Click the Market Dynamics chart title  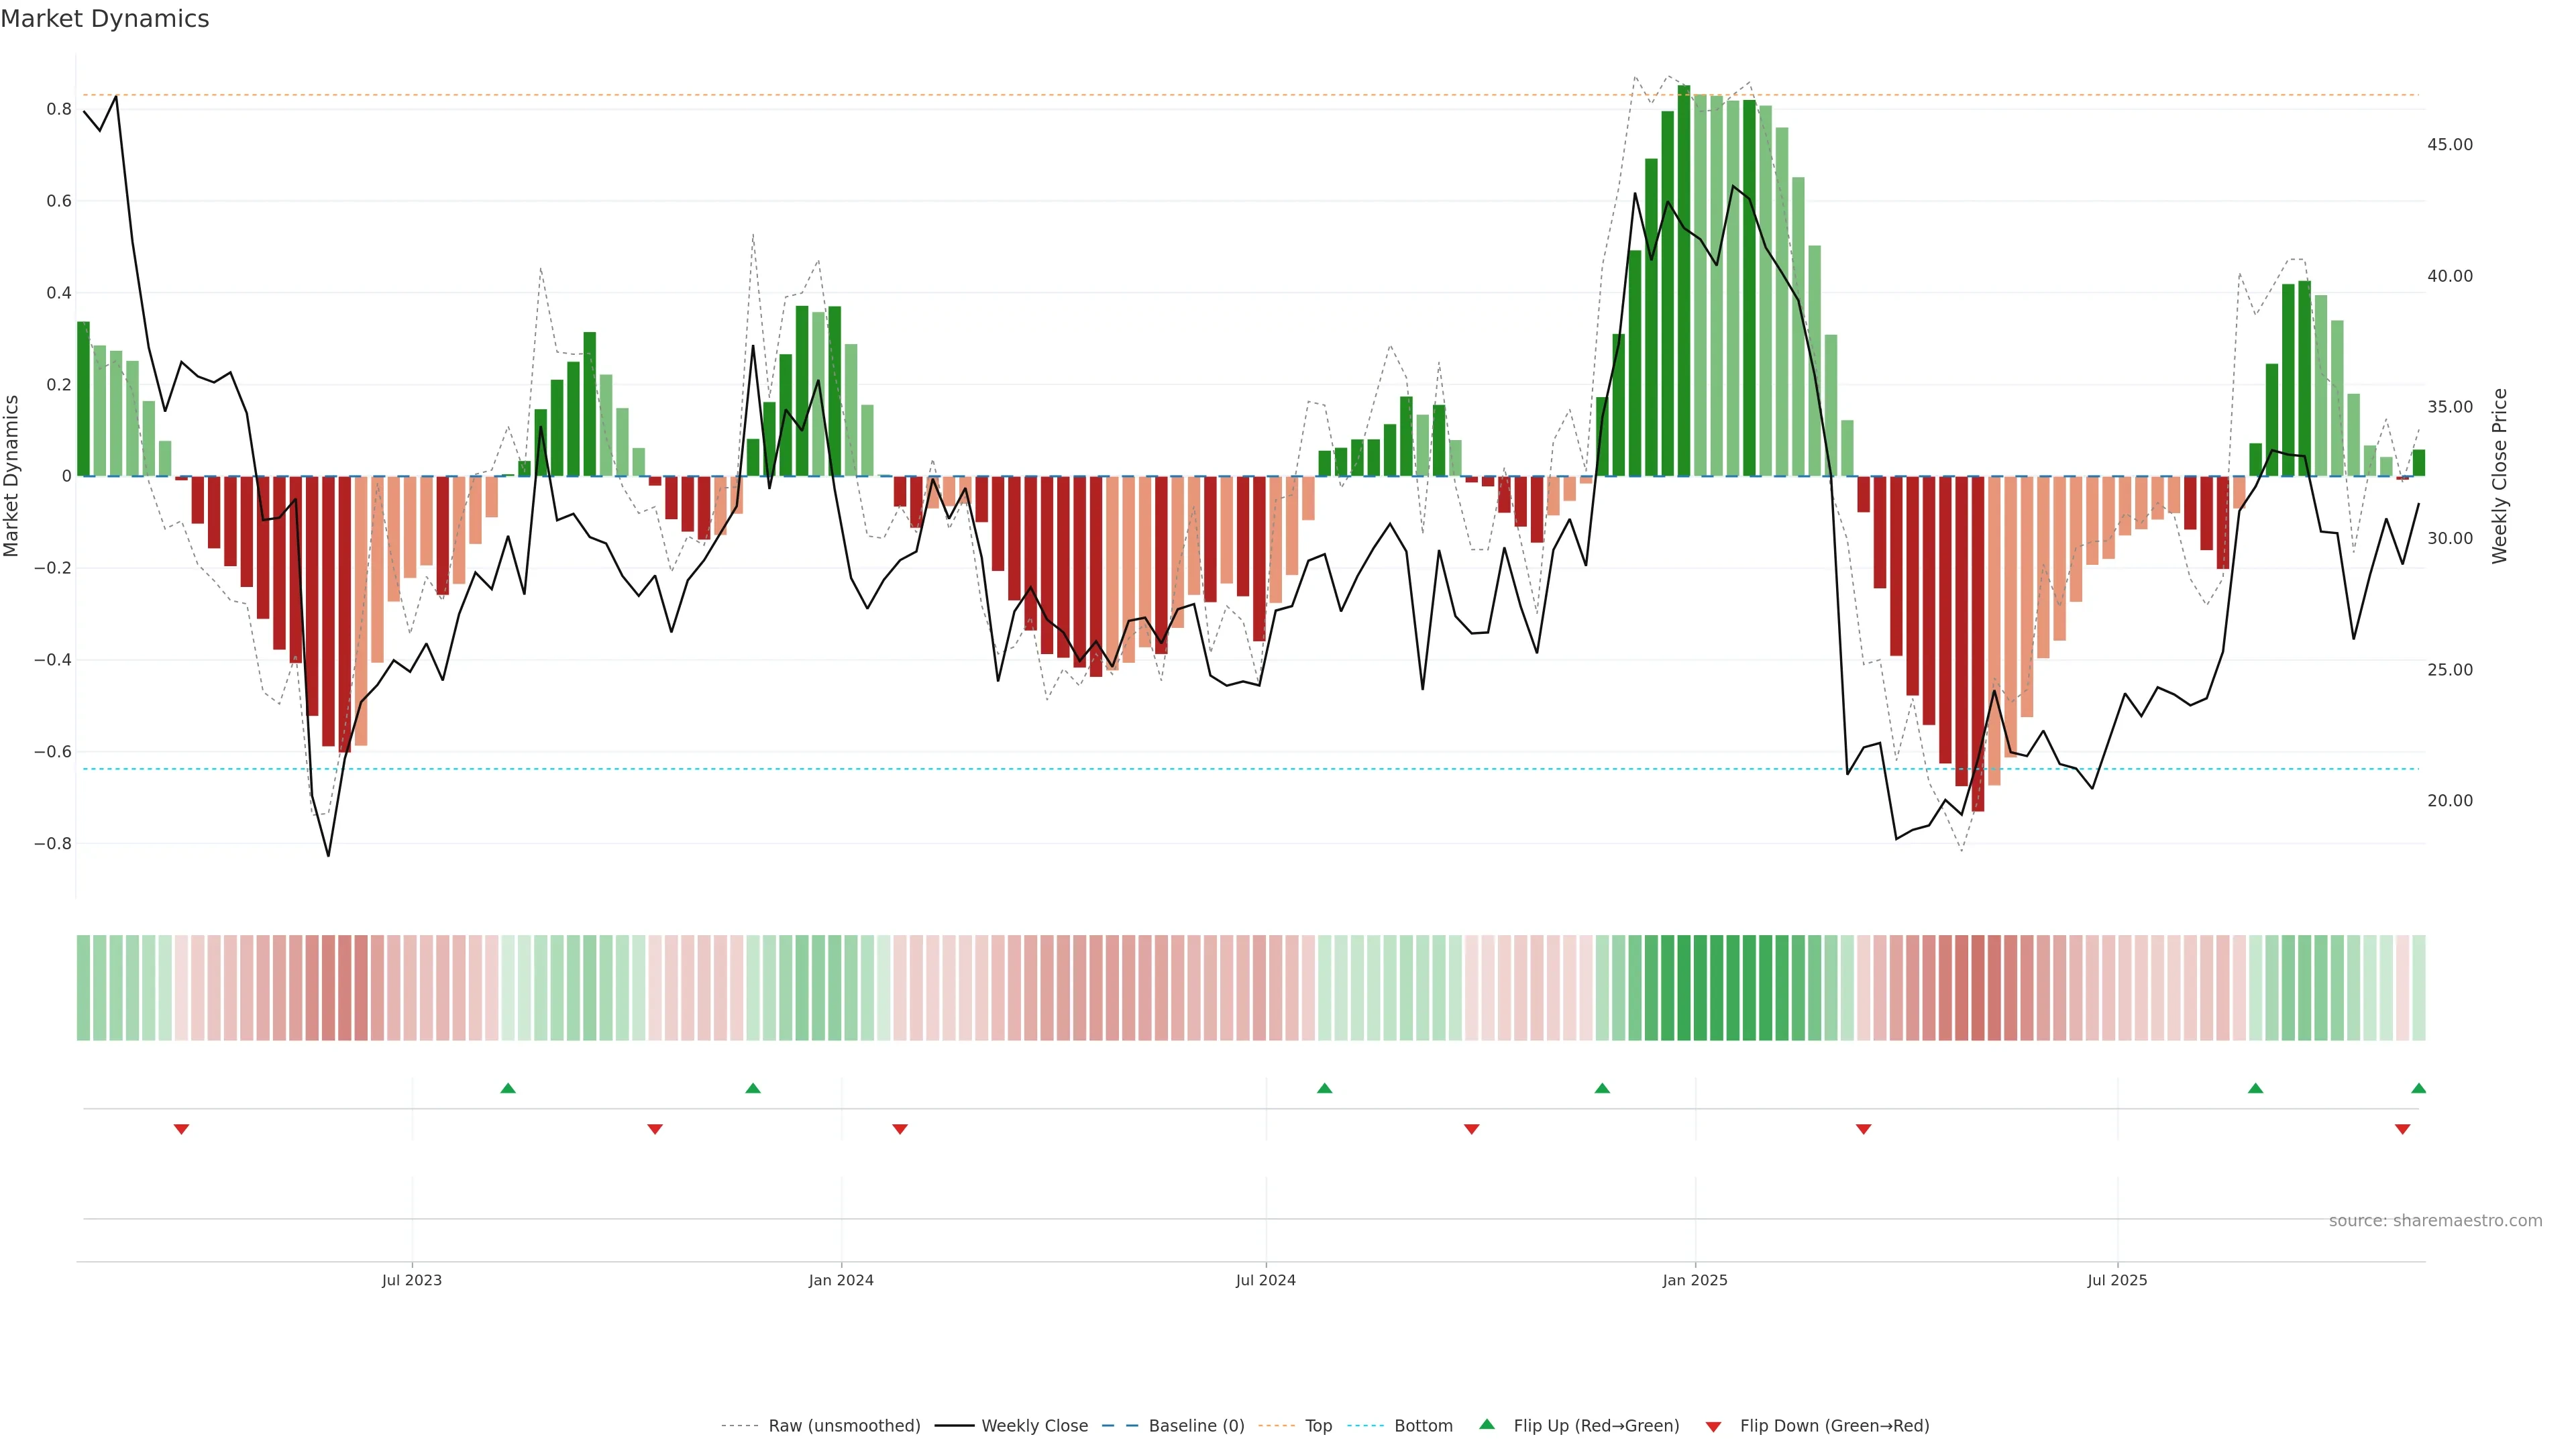coord(105,19)
